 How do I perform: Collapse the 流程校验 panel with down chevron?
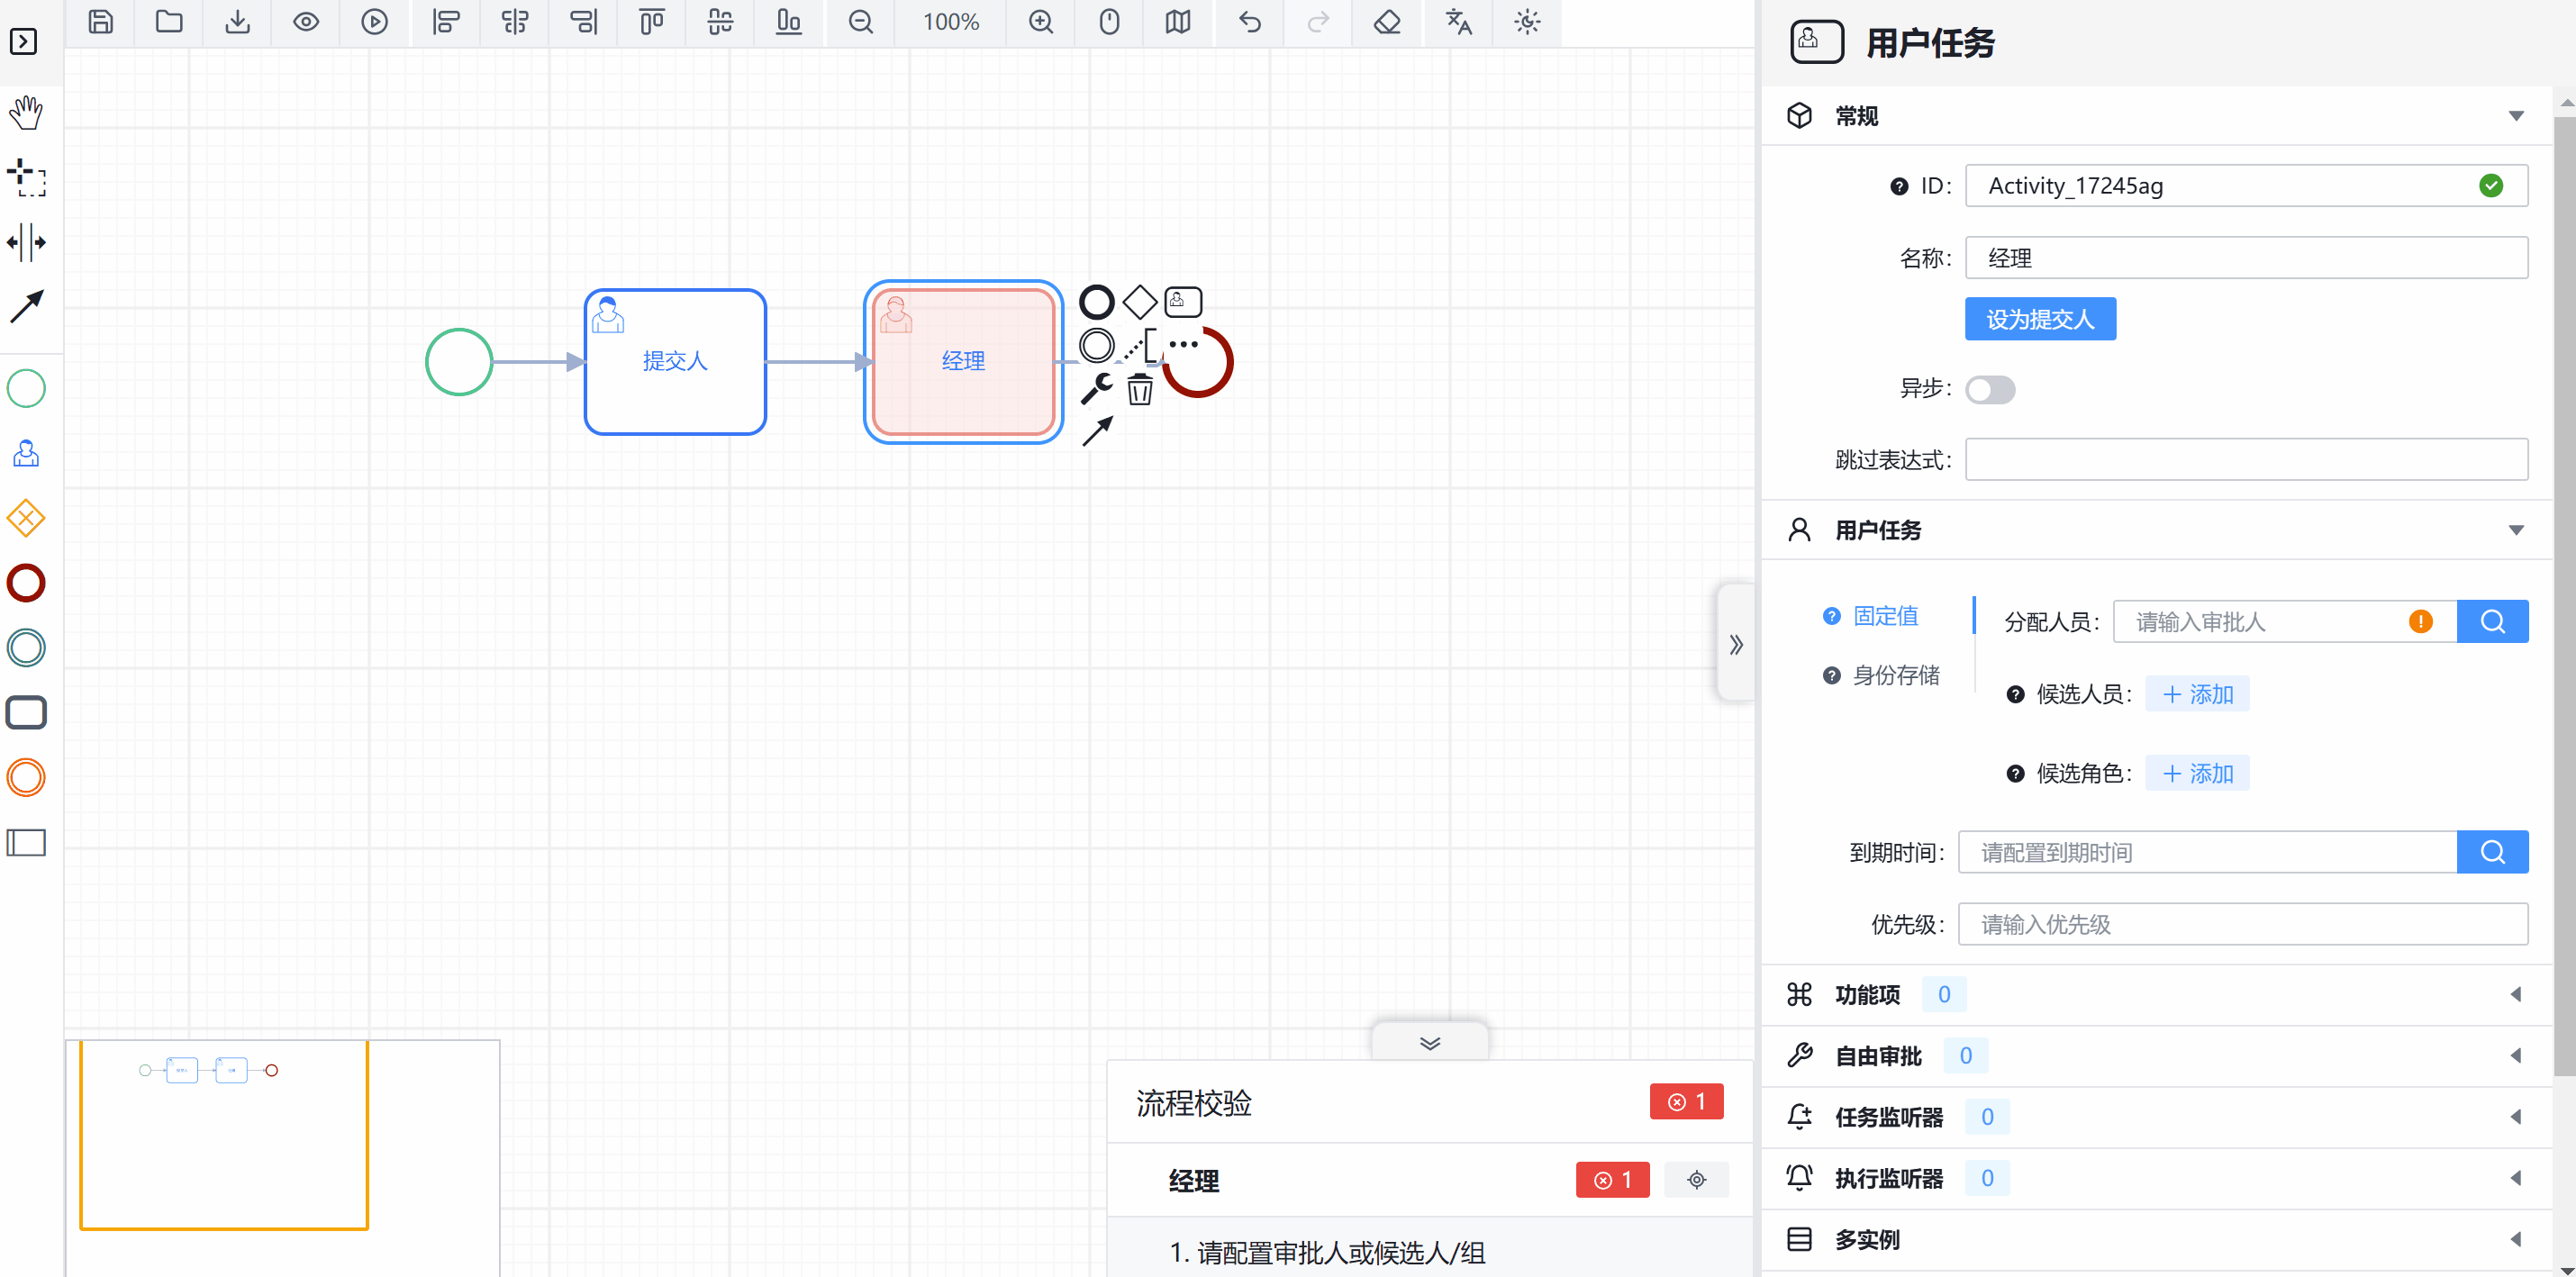(1430, 1043)
